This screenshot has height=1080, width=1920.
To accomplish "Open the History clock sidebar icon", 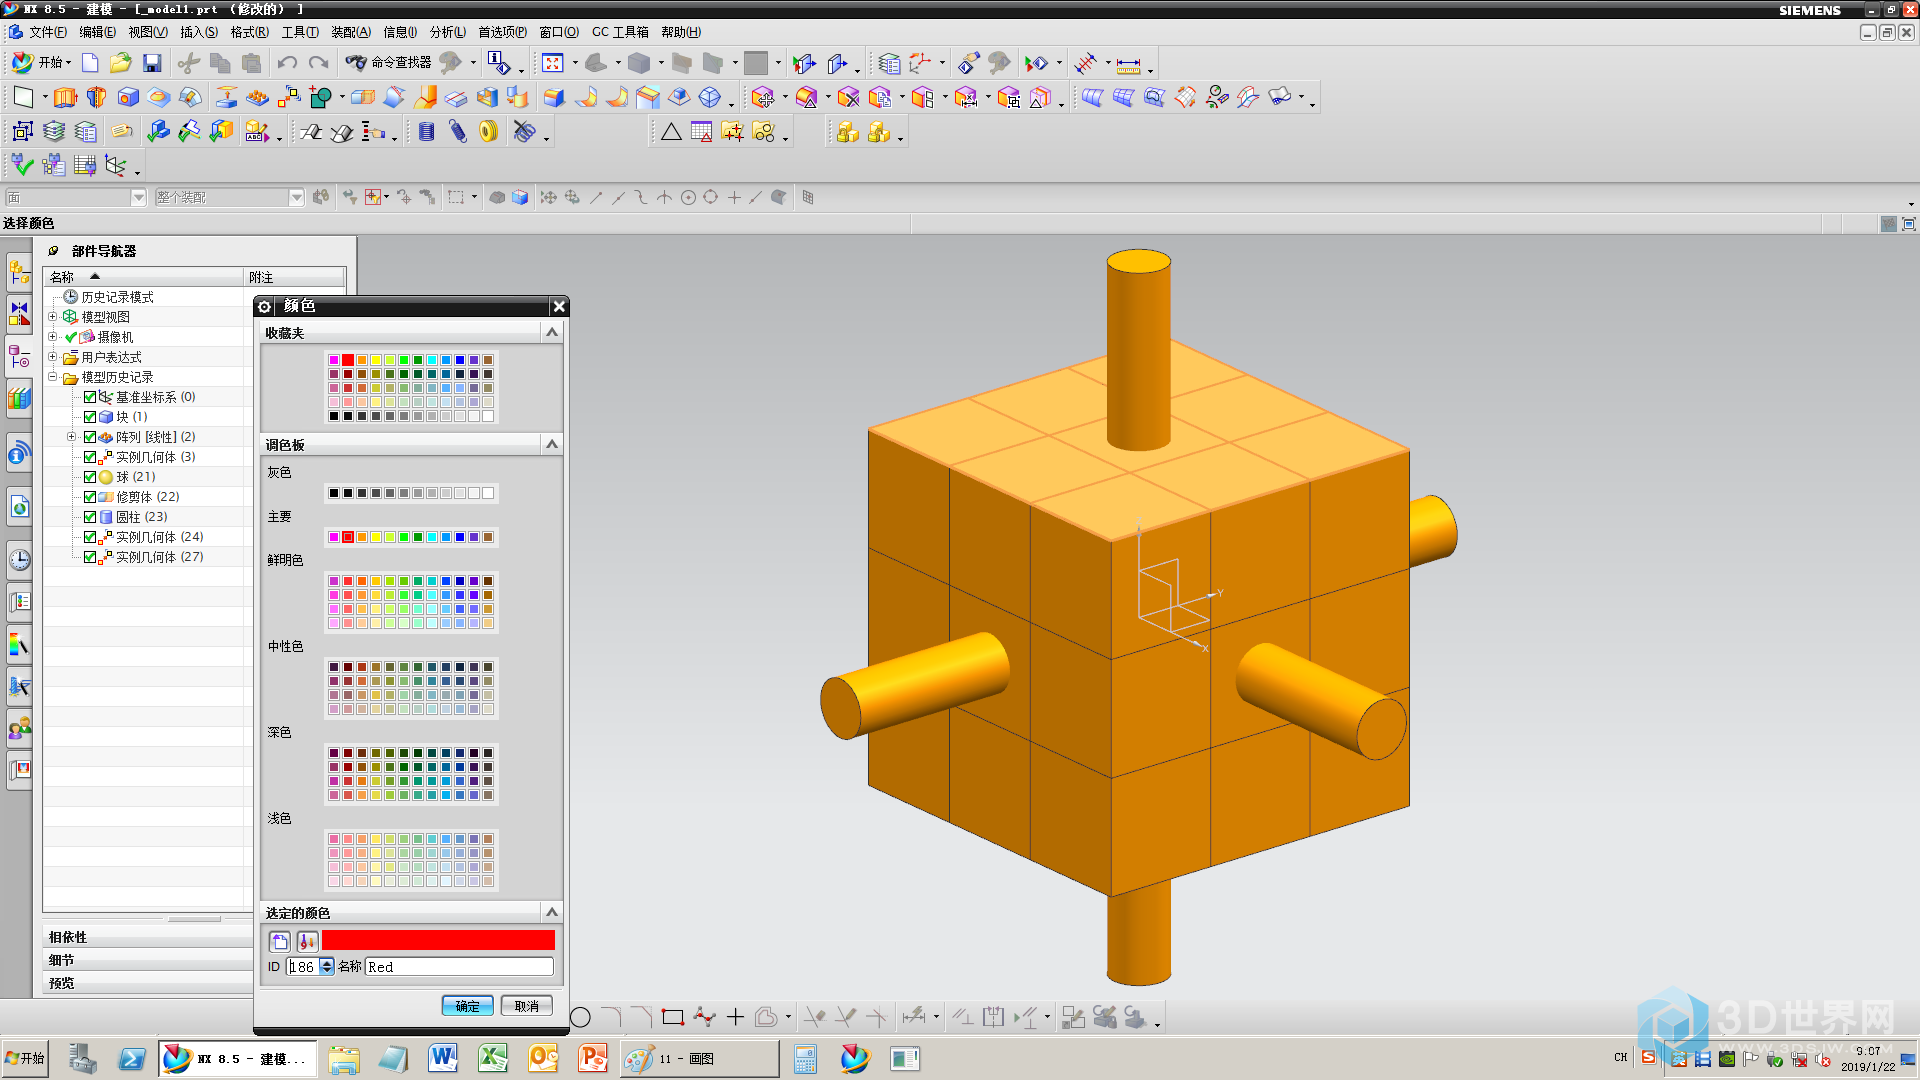I will [x=20, y=559].
